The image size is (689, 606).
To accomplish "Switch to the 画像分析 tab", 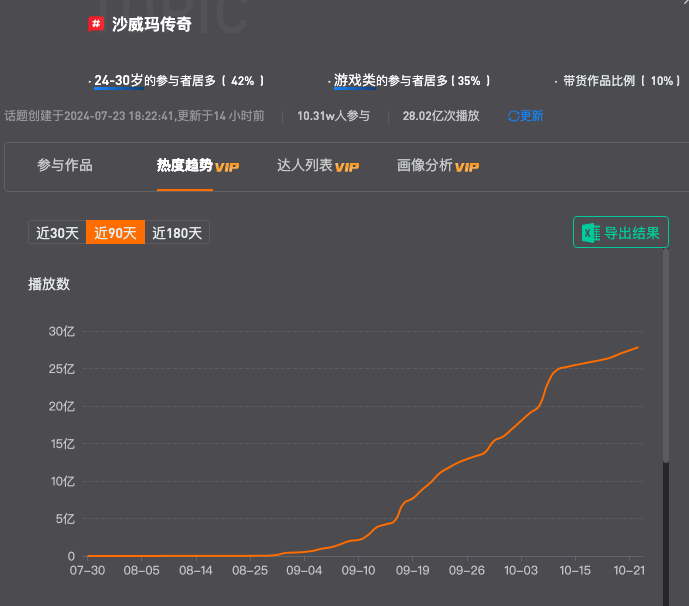I will pyautogui.click(x=438, y=166).
